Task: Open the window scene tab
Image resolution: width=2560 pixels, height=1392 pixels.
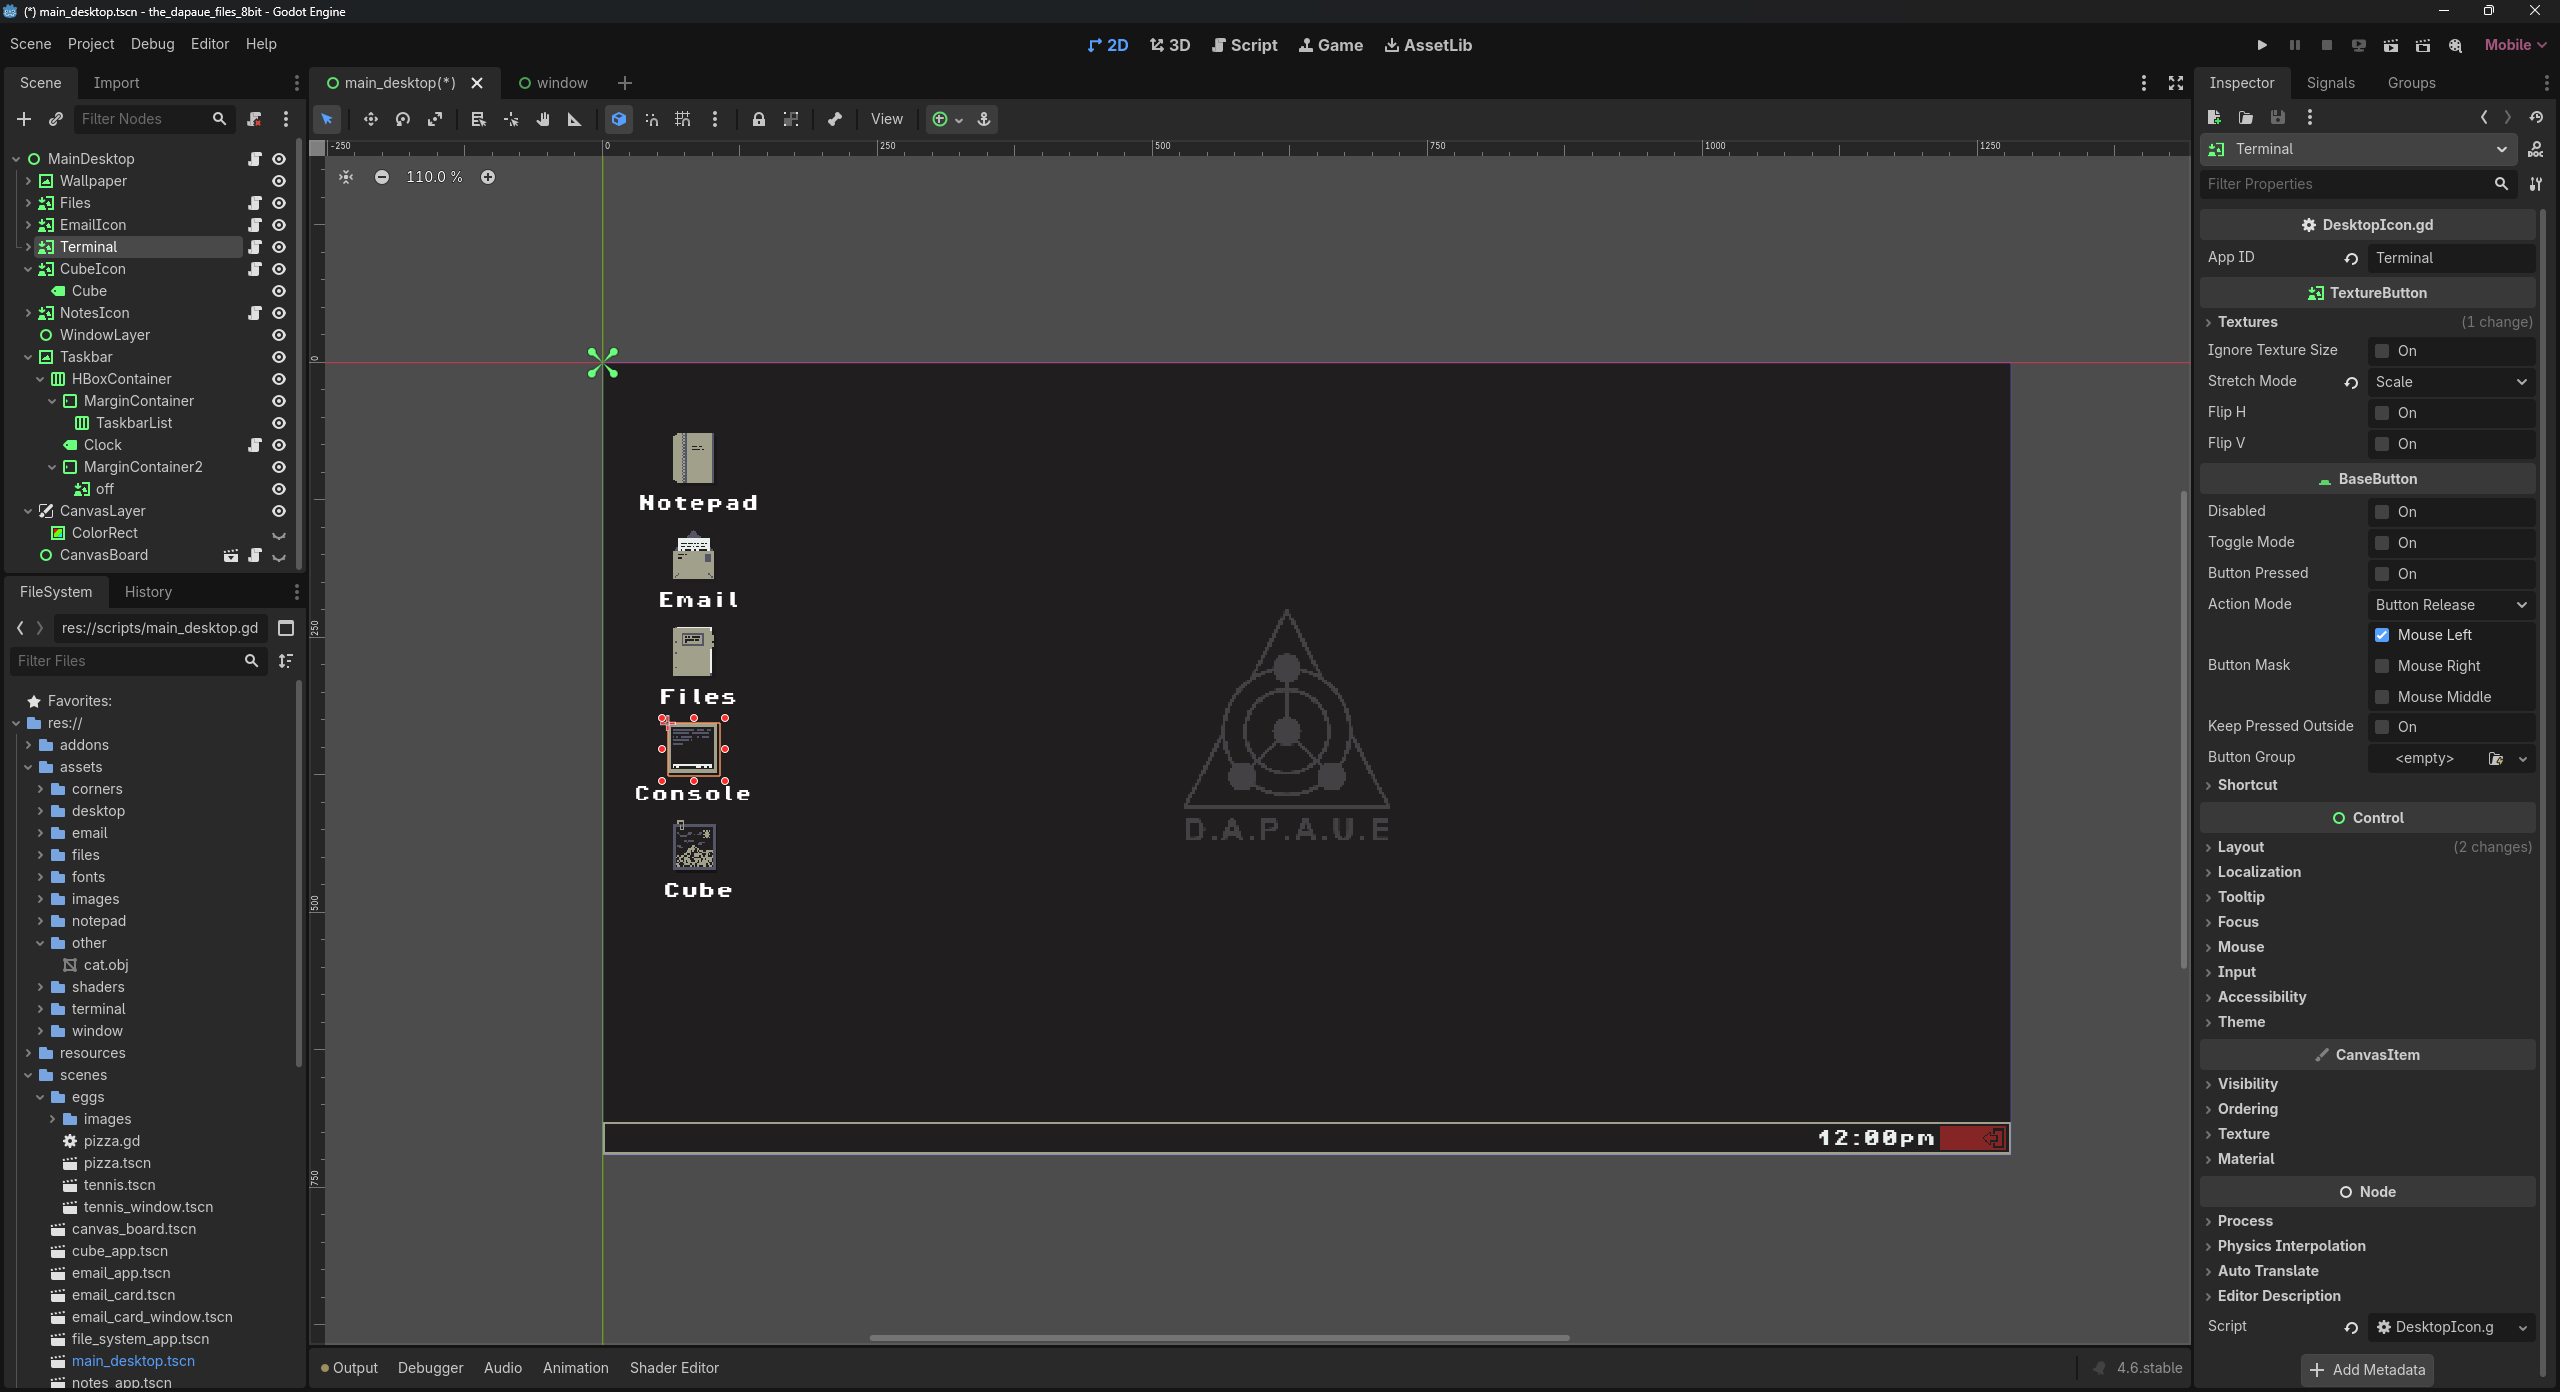Action: tap(553, 83)
